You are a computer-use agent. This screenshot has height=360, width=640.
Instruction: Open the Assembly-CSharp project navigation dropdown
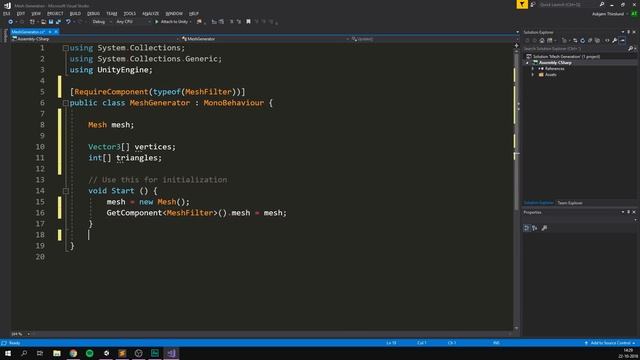tap(96, 39)
